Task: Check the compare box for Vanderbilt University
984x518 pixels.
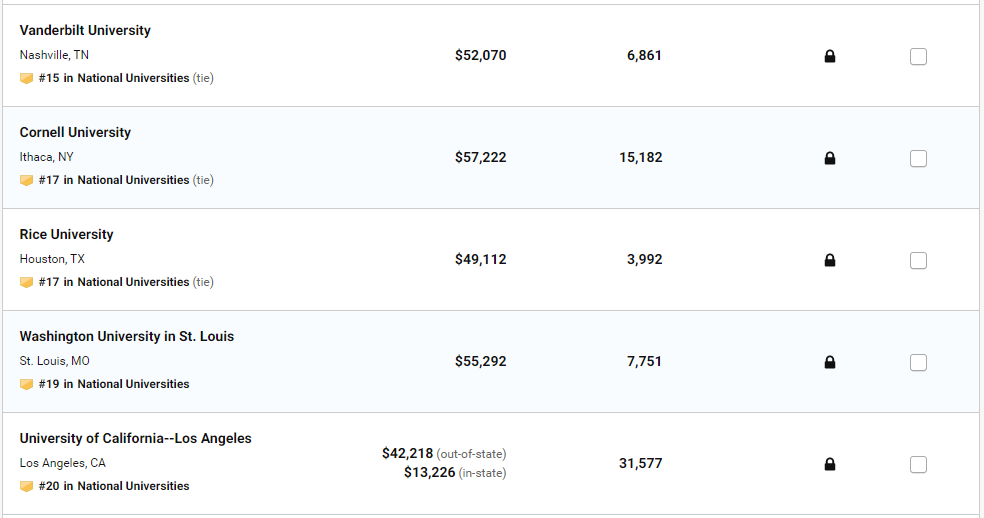Action: tap(918, 56)
